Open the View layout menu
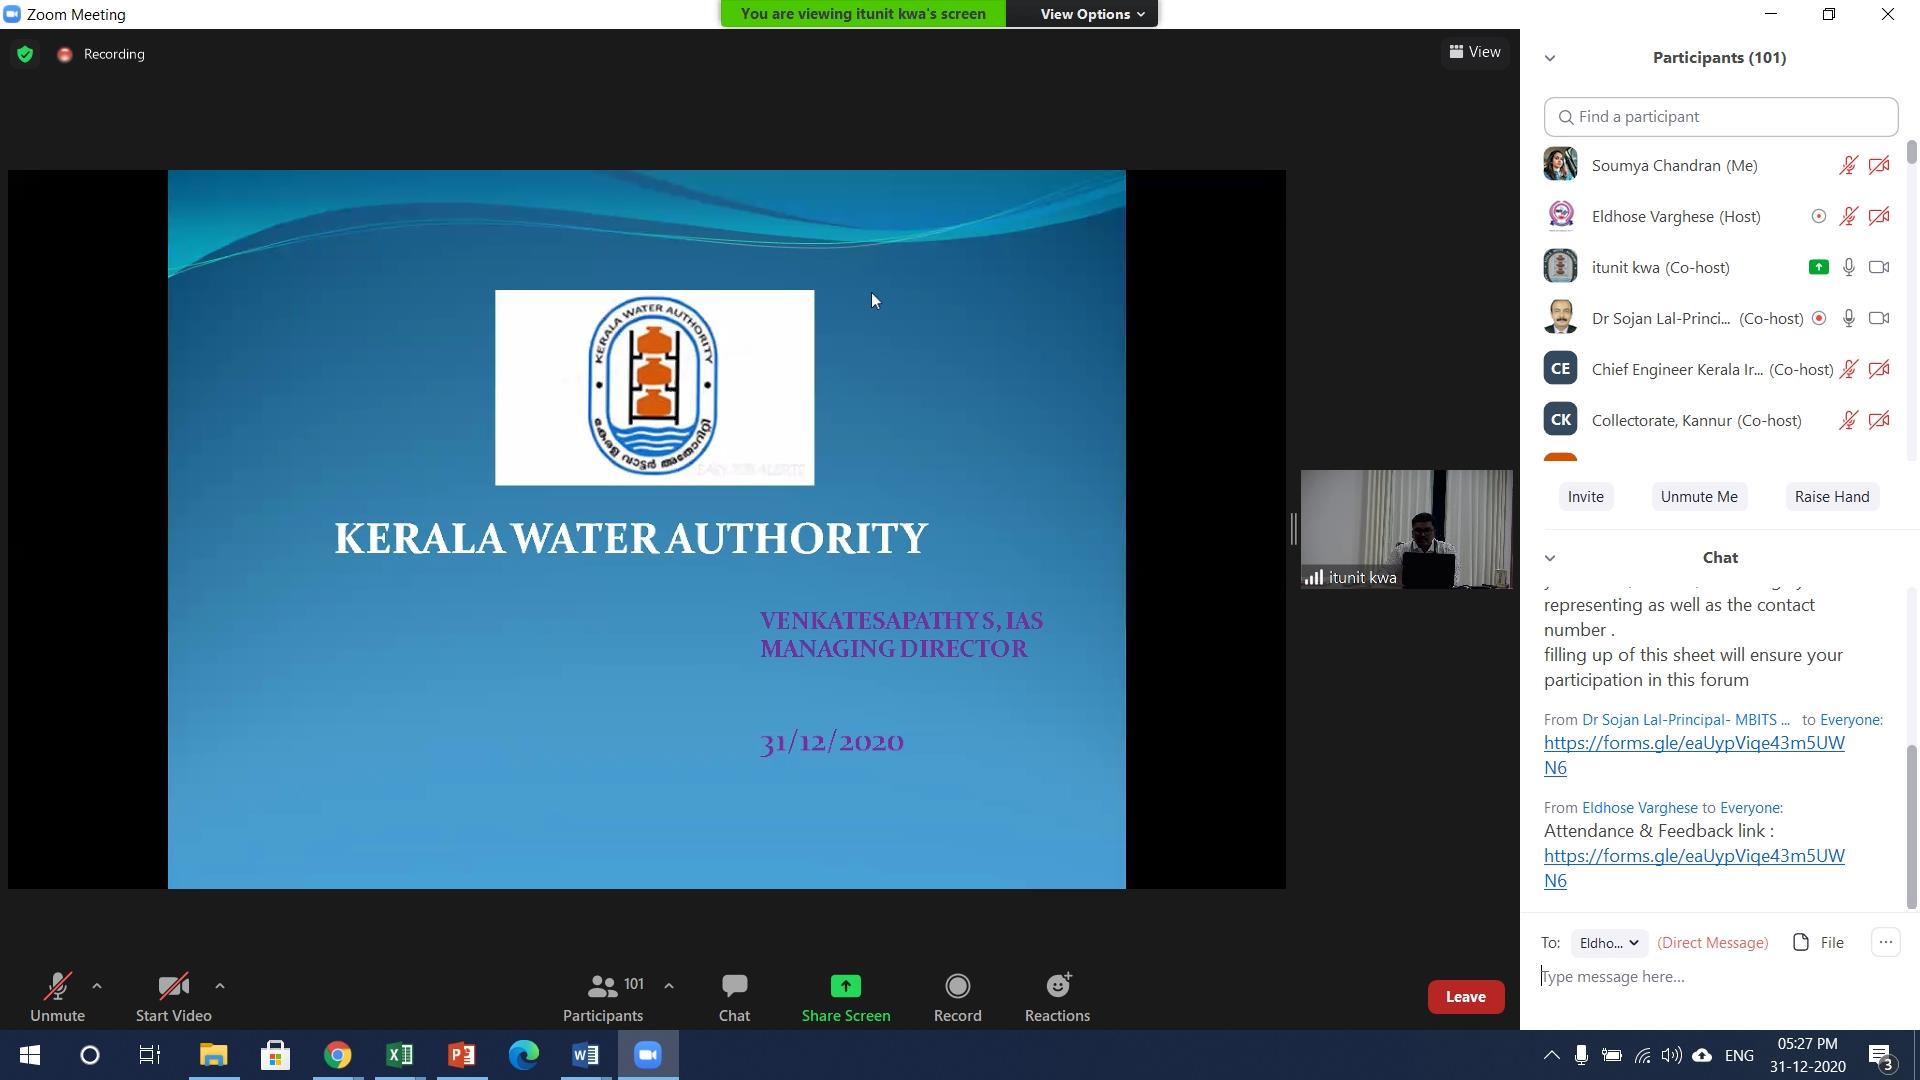This screenshot has width=1920, height=1080. [x=1475, y=52]
